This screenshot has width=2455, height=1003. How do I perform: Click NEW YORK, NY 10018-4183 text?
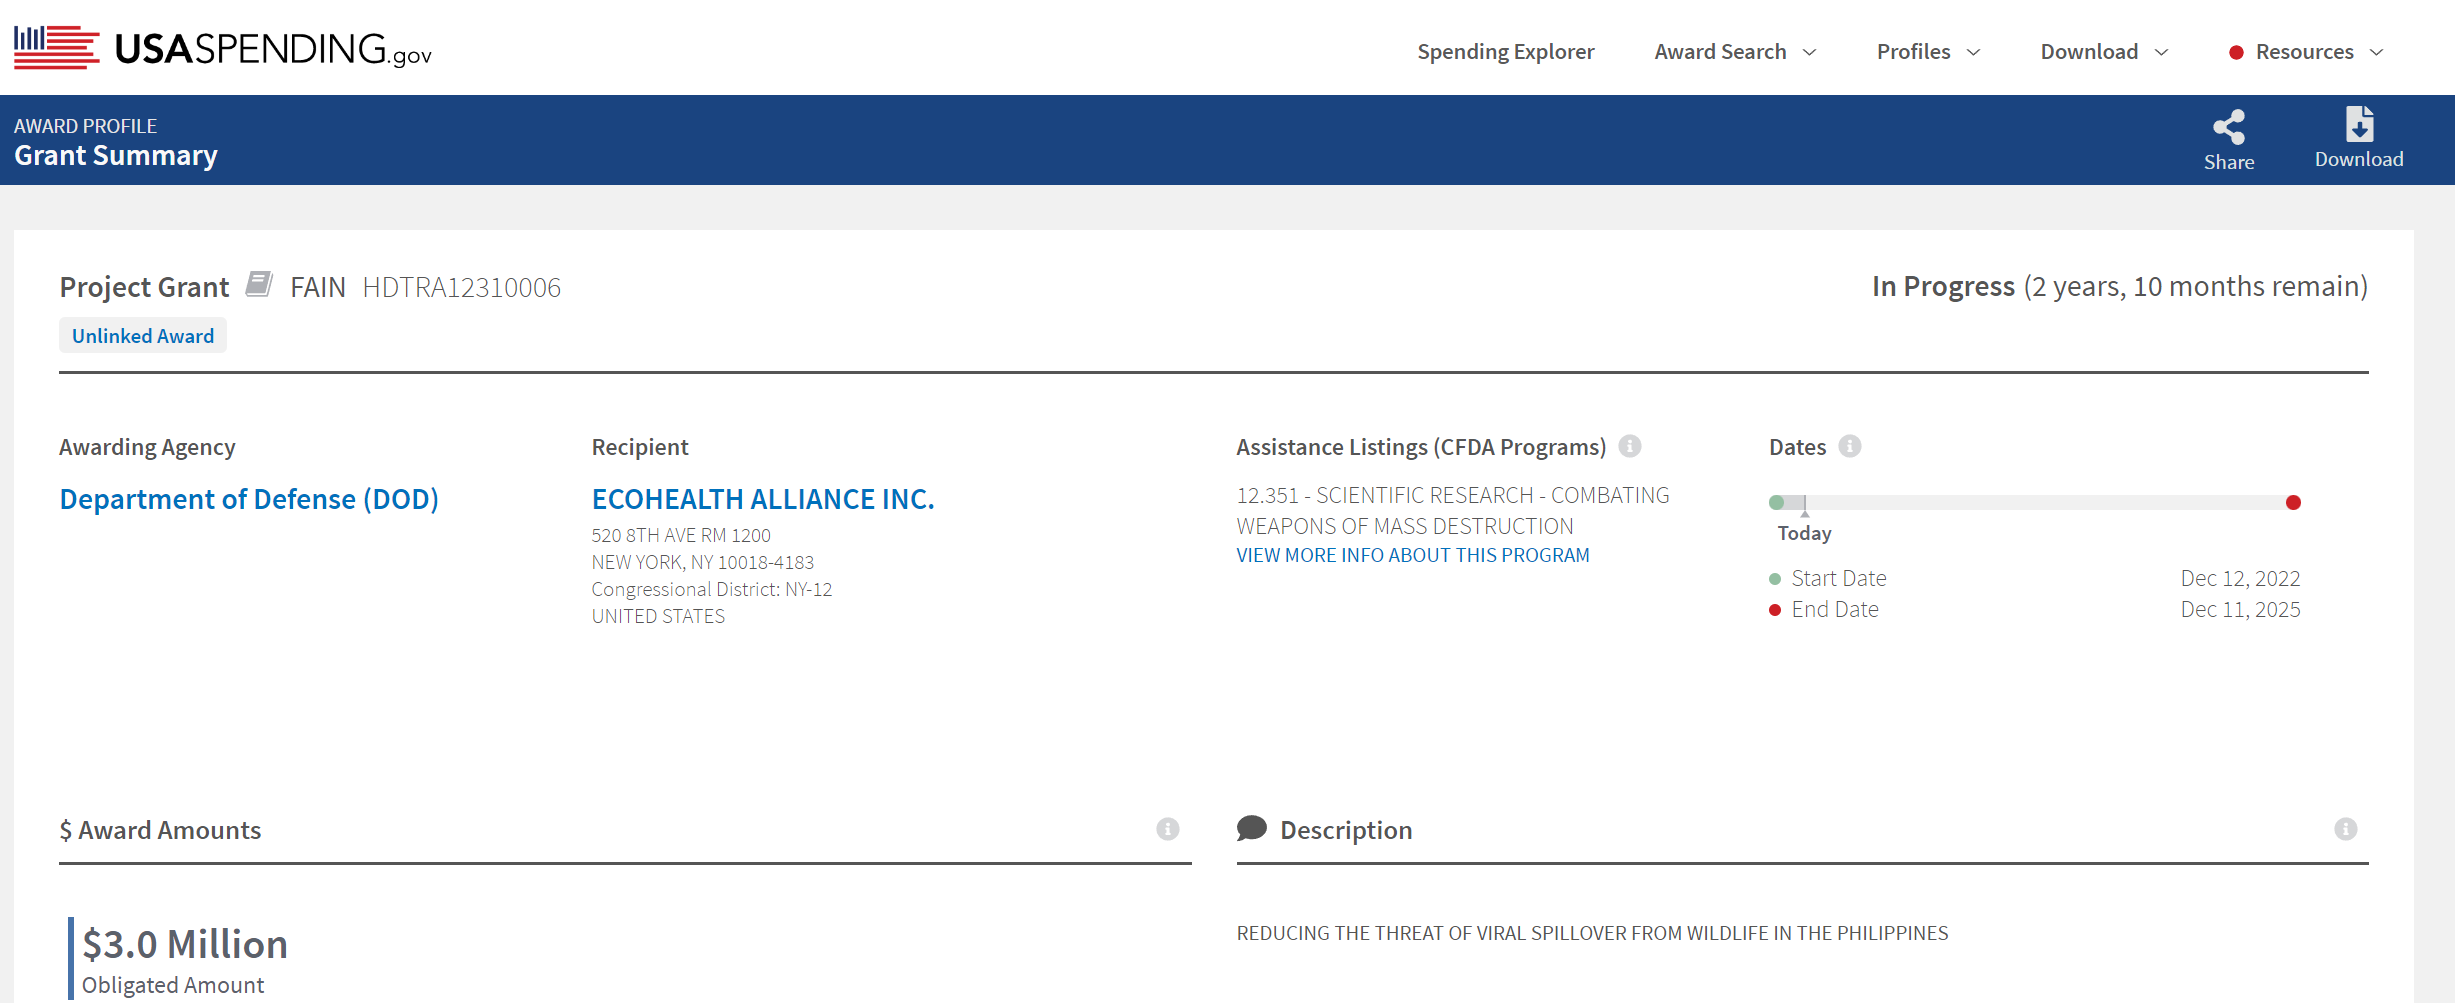(703, 562)
